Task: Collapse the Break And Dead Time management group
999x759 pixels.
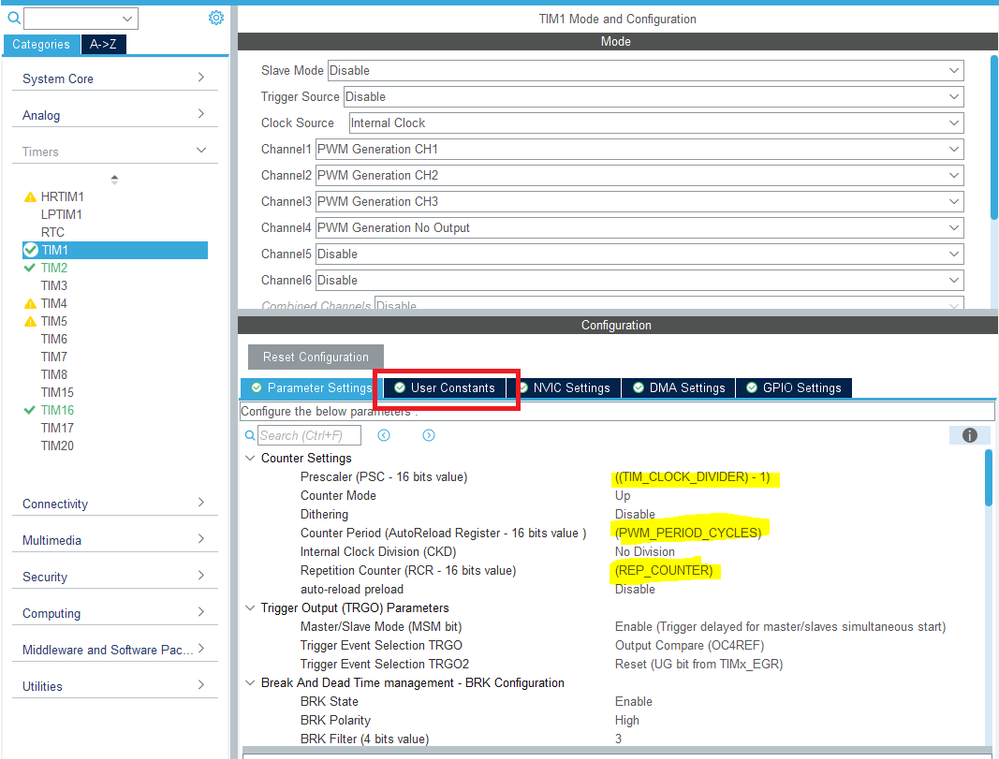Action: (x=250, y=683)
